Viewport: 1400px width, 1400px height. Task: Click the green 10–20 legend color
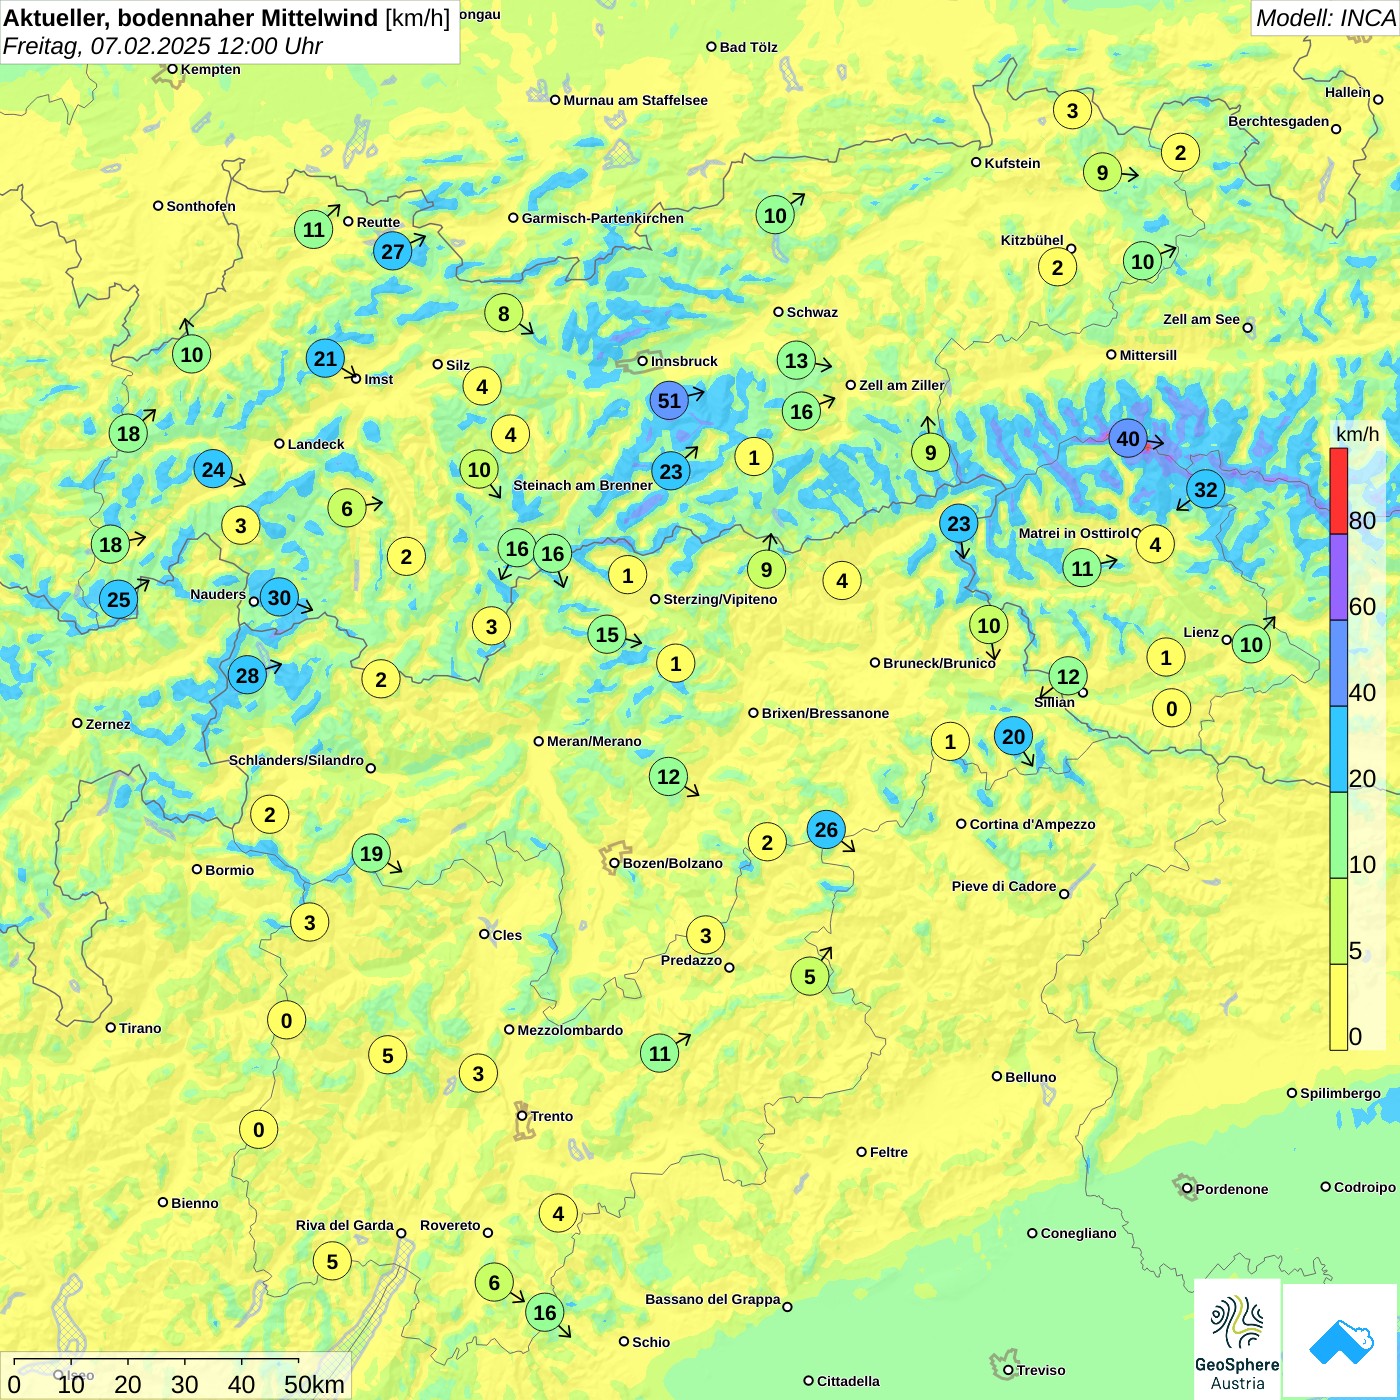(x=1338, y=836)
